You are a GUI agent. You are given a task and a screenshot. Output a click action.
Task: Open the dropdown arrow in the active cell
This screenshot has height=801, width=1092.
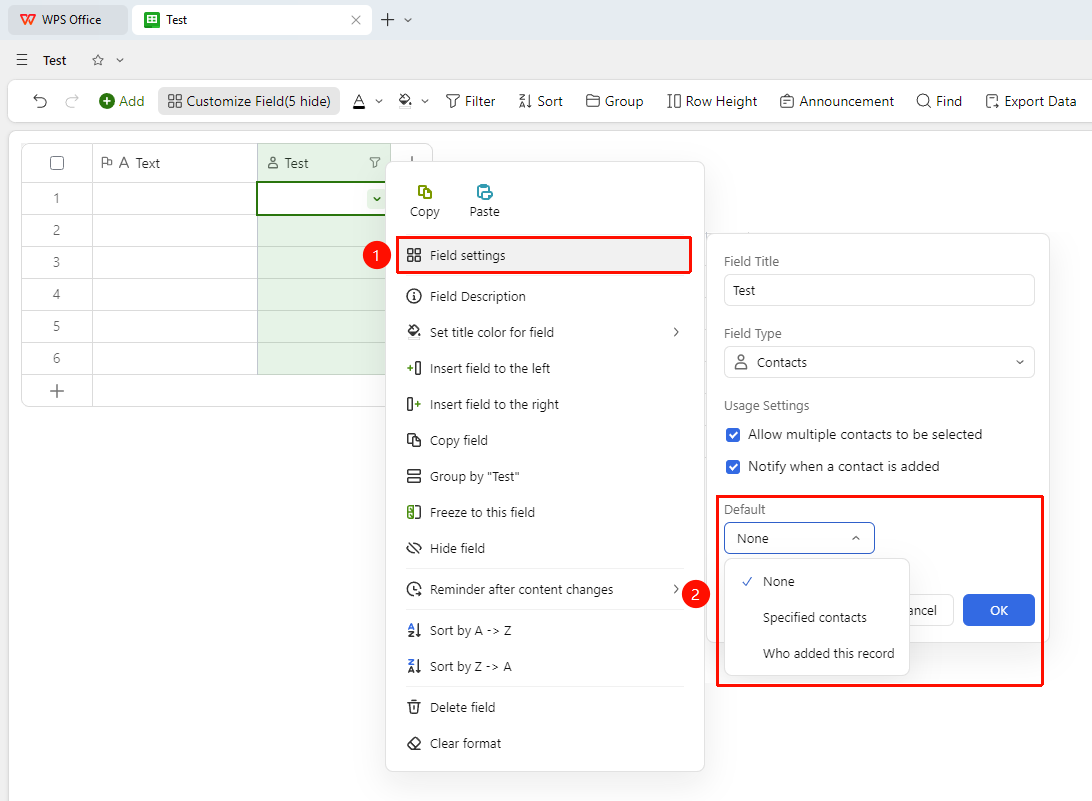377,199
